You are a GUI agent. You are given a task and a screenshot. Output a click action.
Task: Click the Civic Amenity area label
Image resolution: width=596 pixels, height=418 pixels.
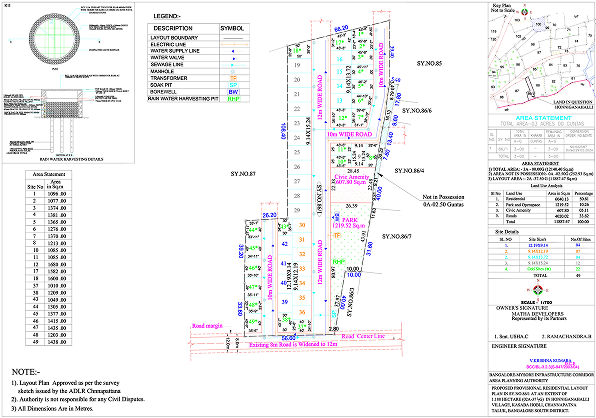point(351,179)
